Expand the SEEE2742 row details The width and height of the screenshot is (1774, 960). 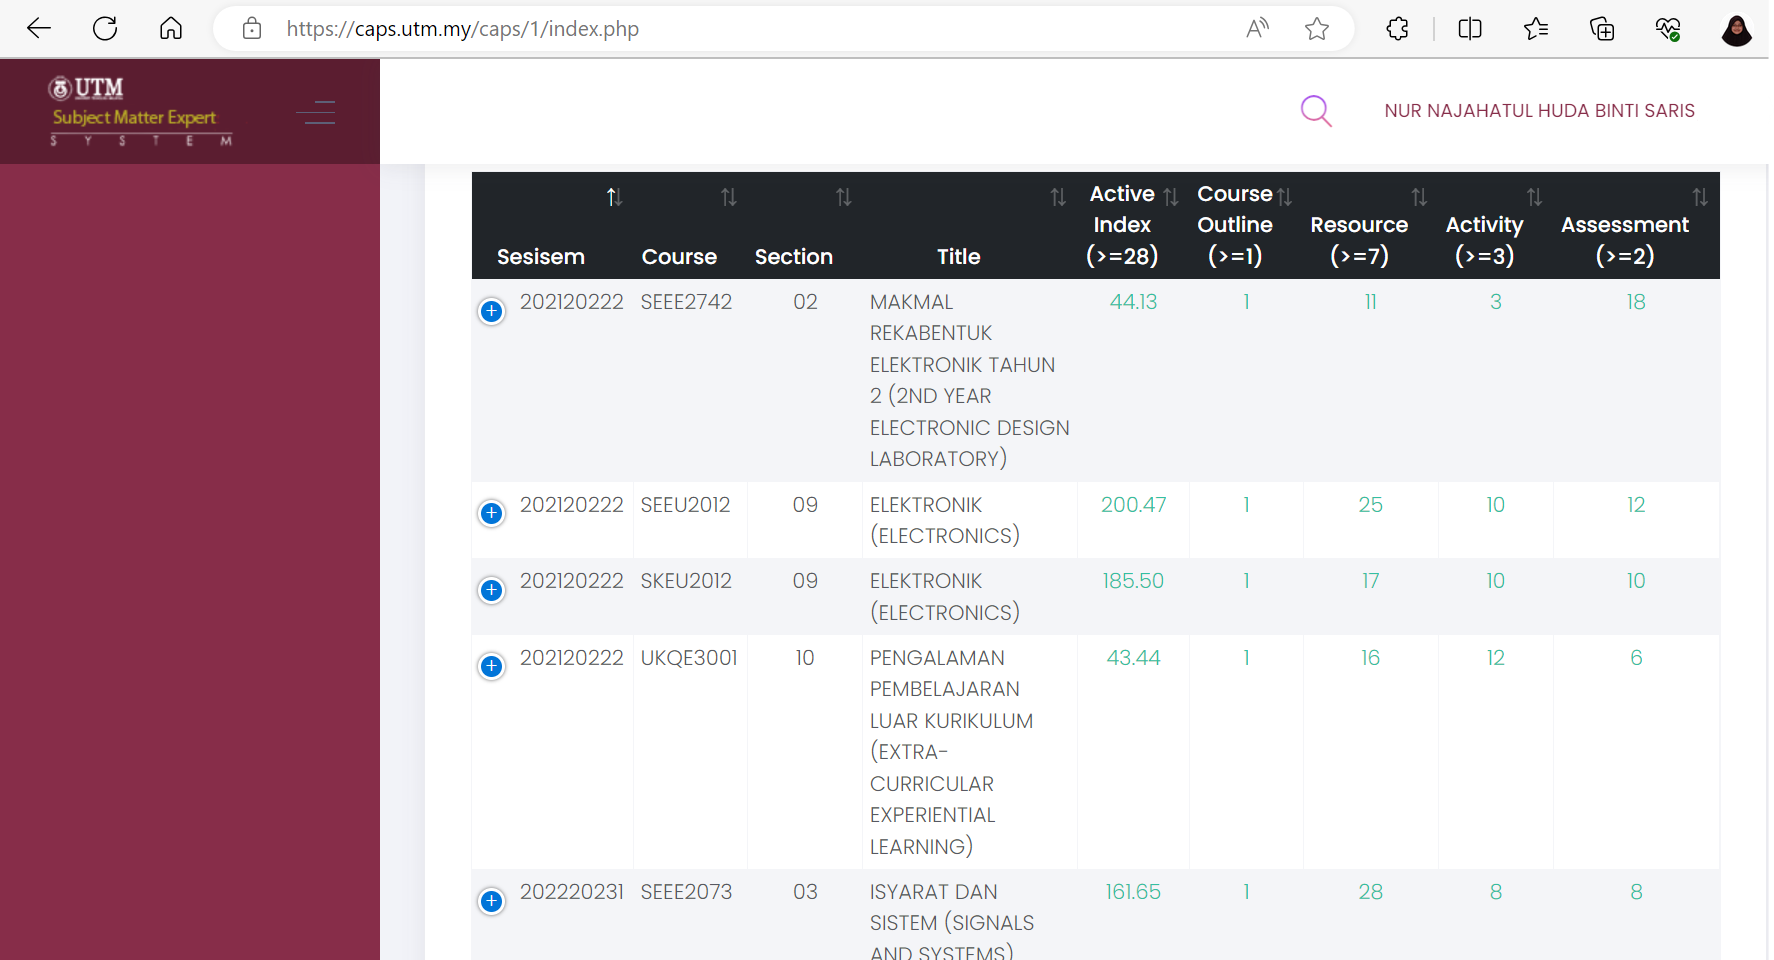click(x=491, y=311)
